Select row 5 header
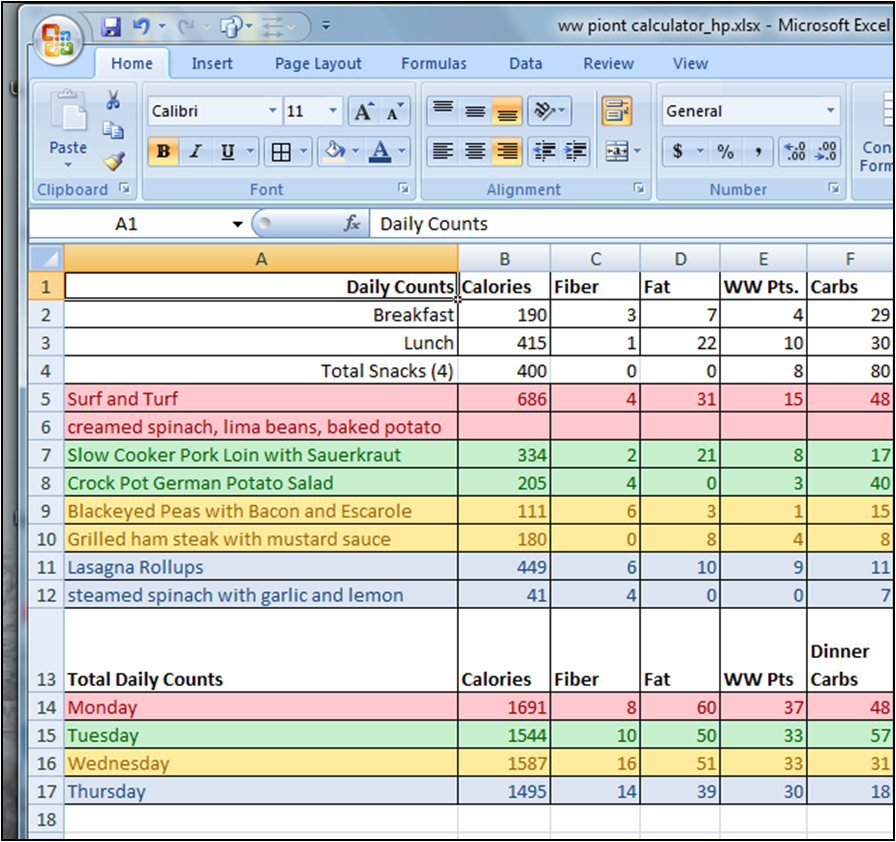 (46, 399)
